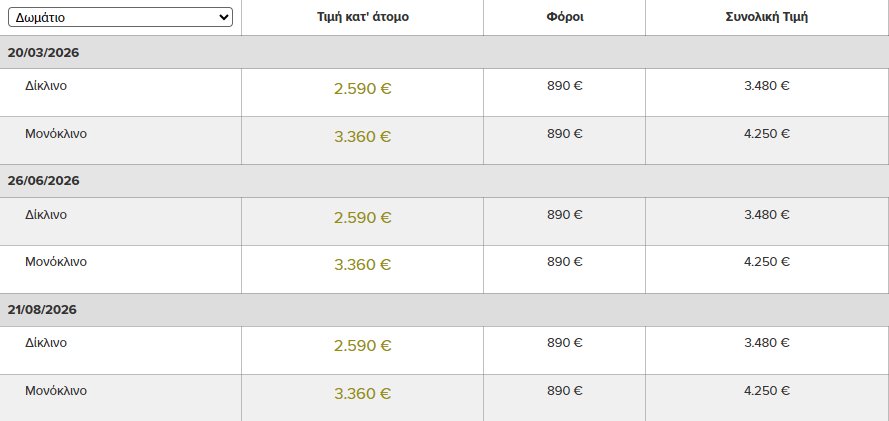Click the Τιμή κατ' άτομο column header
This screenshot has width=889, height=421.
pos(362,18)
